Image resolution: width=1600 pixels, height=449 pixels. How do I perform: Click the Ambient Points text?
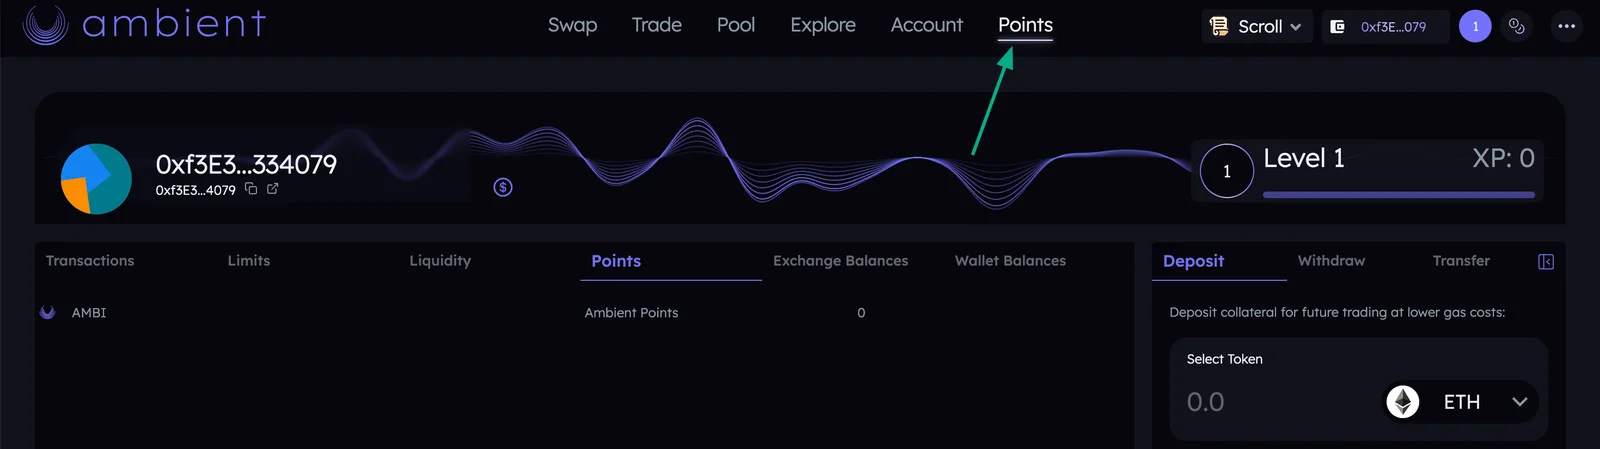(631, 313)
